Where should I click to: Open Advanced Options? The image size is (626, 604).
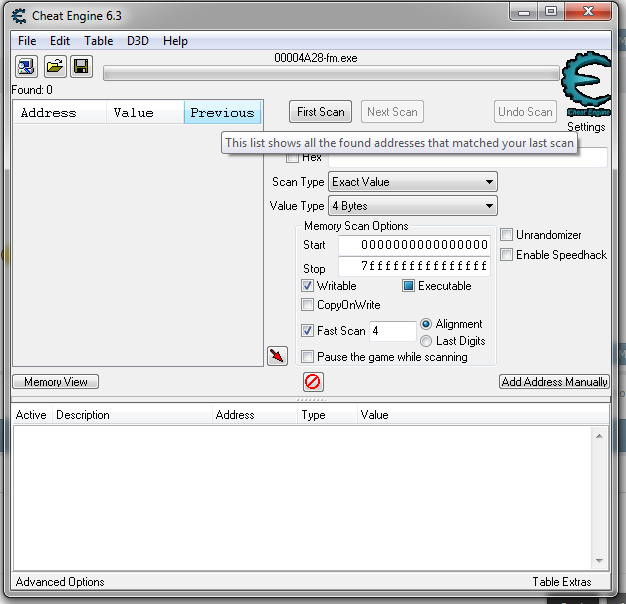pos(60,582)
